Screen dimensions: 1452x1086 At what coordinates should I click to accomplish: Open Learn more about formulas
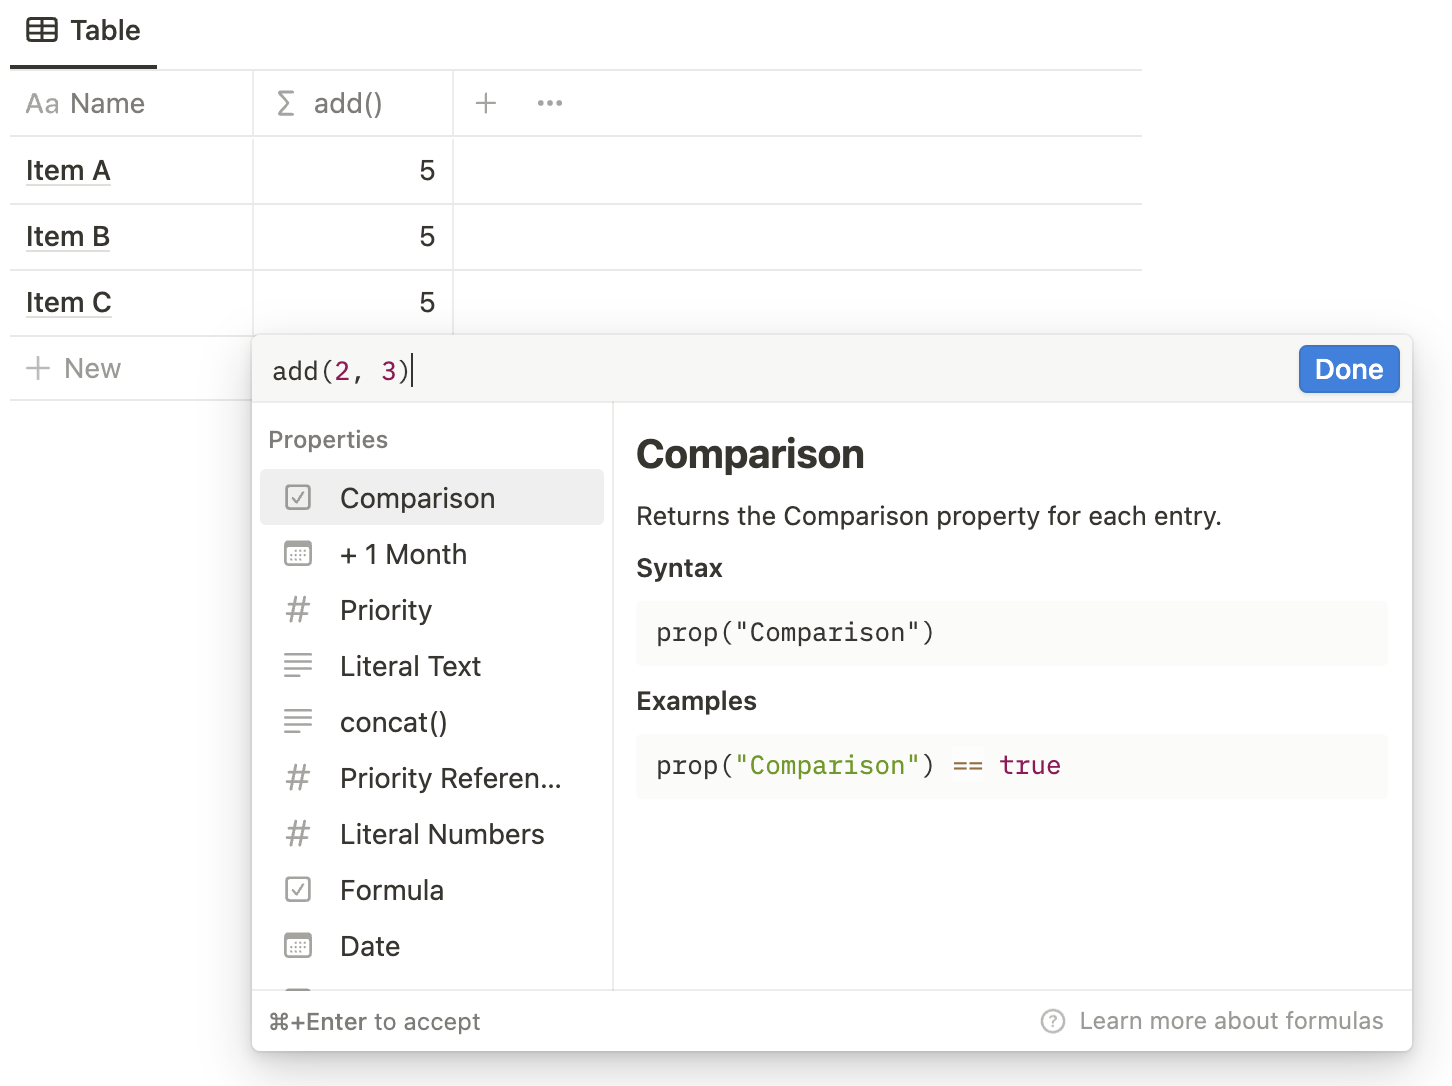1231,1021
